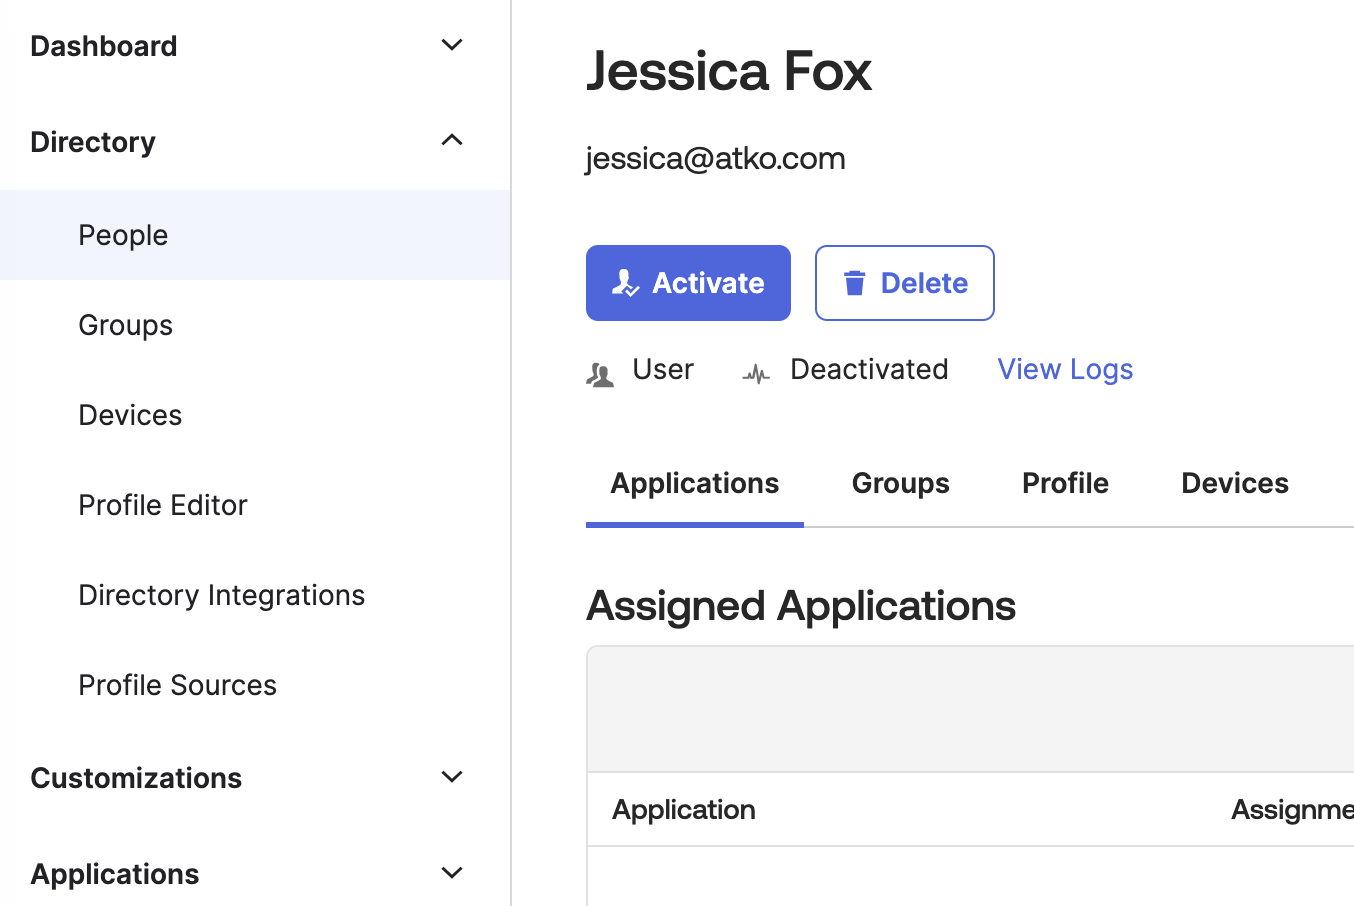This screenshot has width=1354, height=906.
Task: Expand the Applications sidebar chevron
Action: tap(452, 873)
